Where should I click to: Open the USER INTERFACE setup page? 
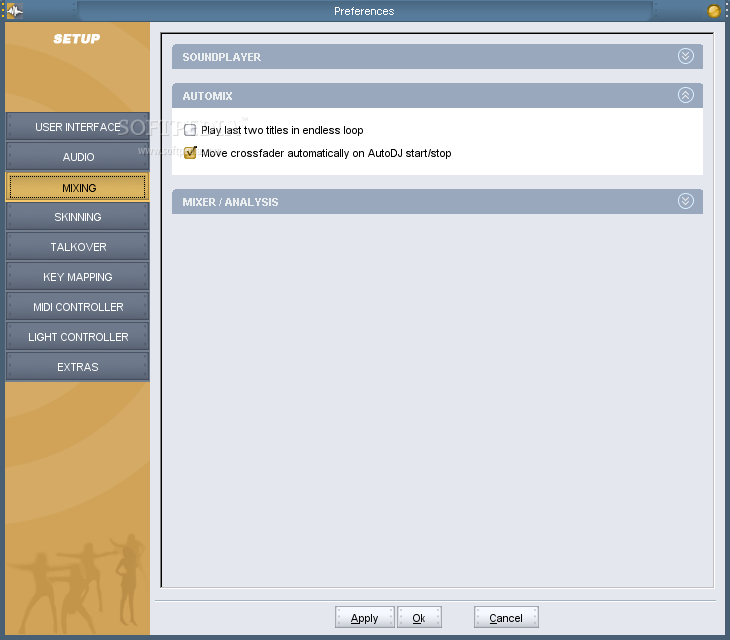coord(77,127)
